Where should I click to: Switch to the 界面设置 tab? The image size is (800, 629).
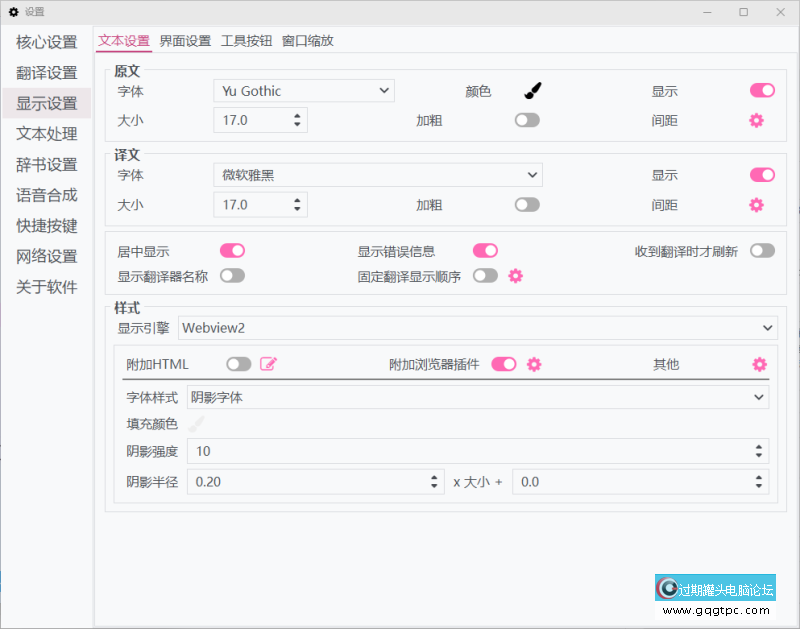(185, 41)
